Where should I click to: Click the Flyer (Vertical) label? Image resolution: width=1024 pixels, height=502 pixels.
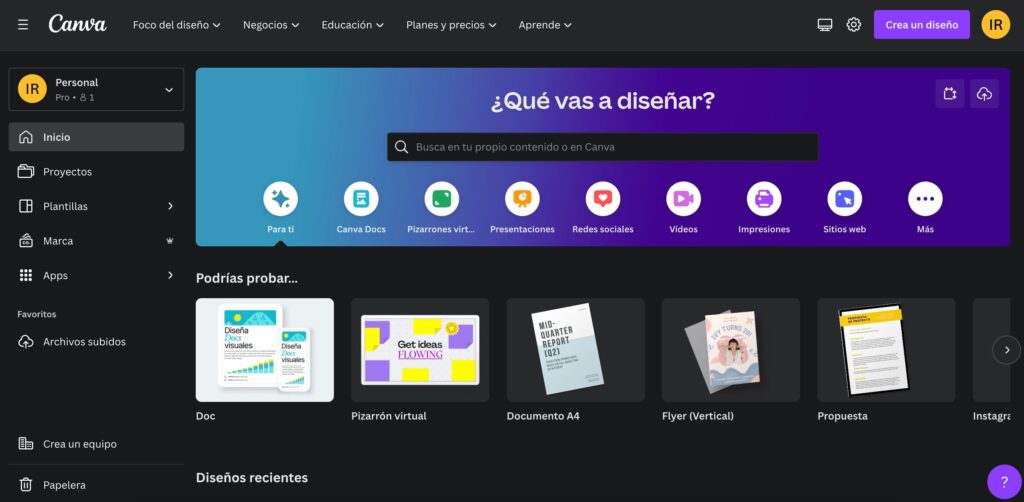(697, 416)
